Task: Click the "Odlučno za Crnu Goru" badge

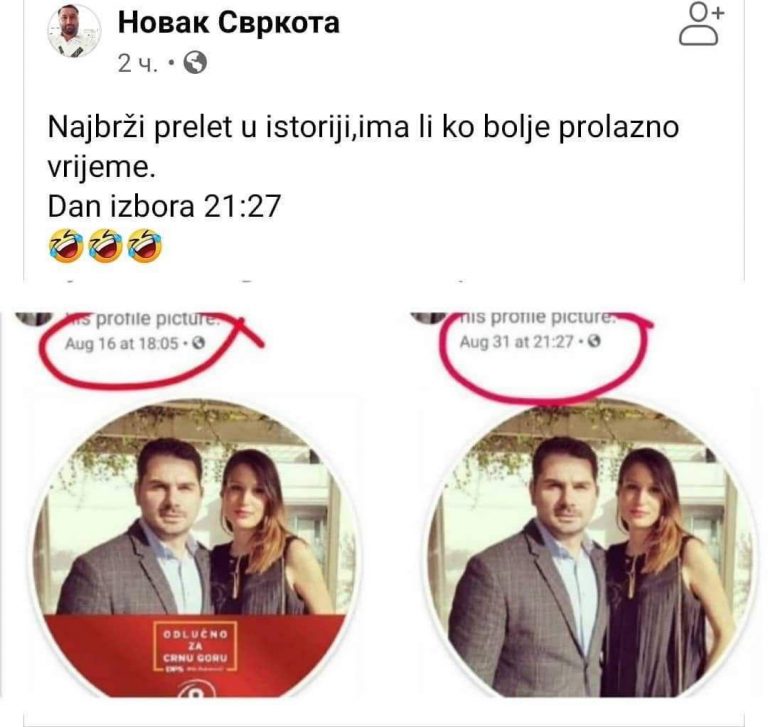Action: point(195,646)
